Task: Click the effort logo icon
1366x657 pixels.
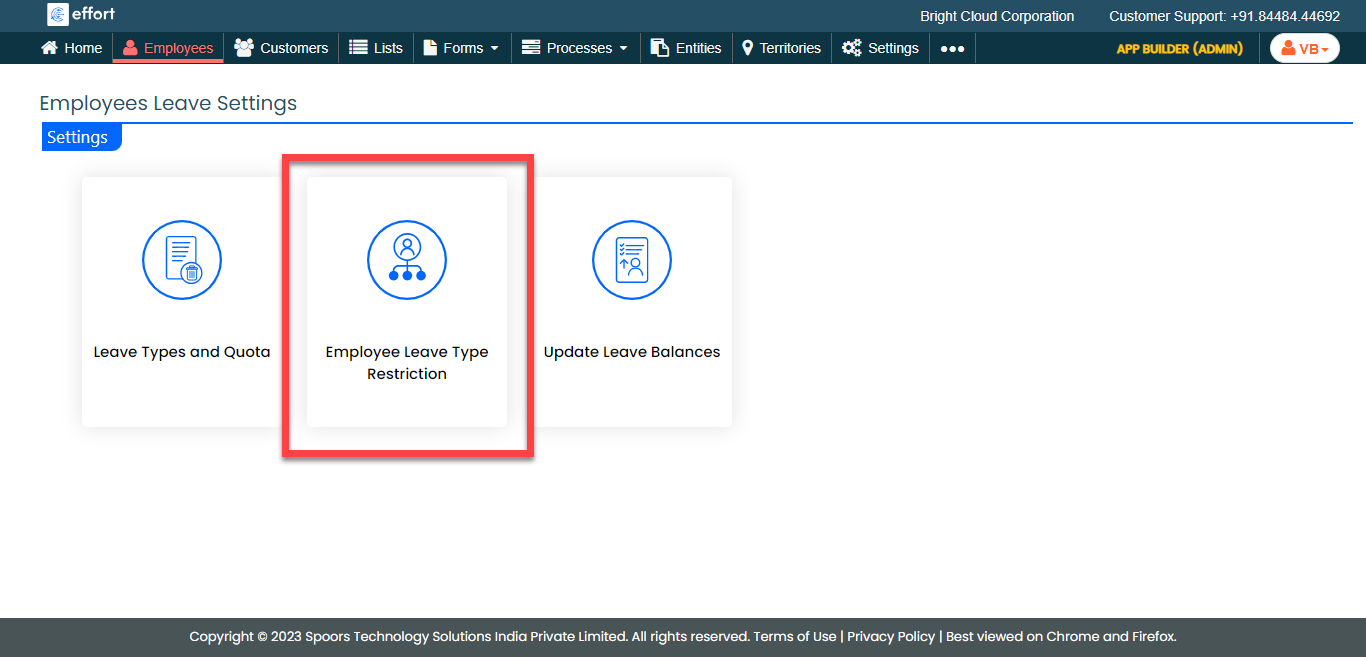Action: pyautogui.click(x=58, y=14)
